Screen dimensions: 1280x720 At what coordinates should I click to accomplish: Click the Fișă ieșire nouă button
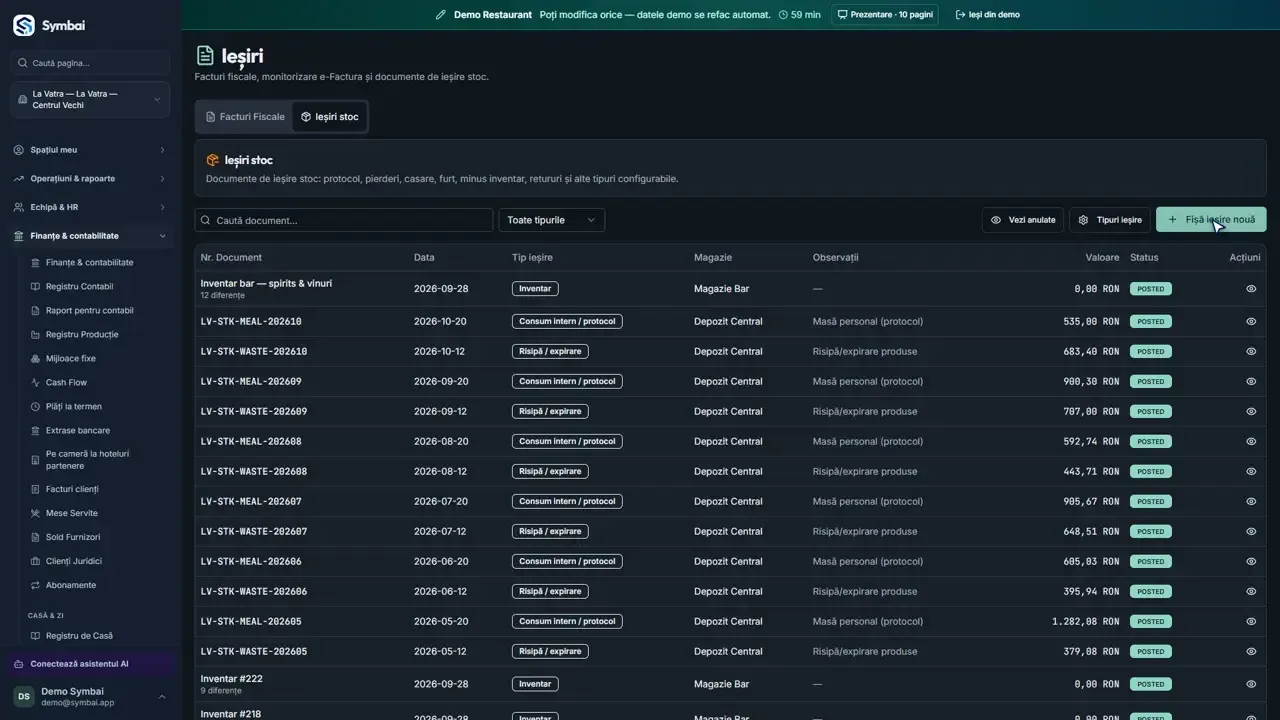[x=1211, y=220]
